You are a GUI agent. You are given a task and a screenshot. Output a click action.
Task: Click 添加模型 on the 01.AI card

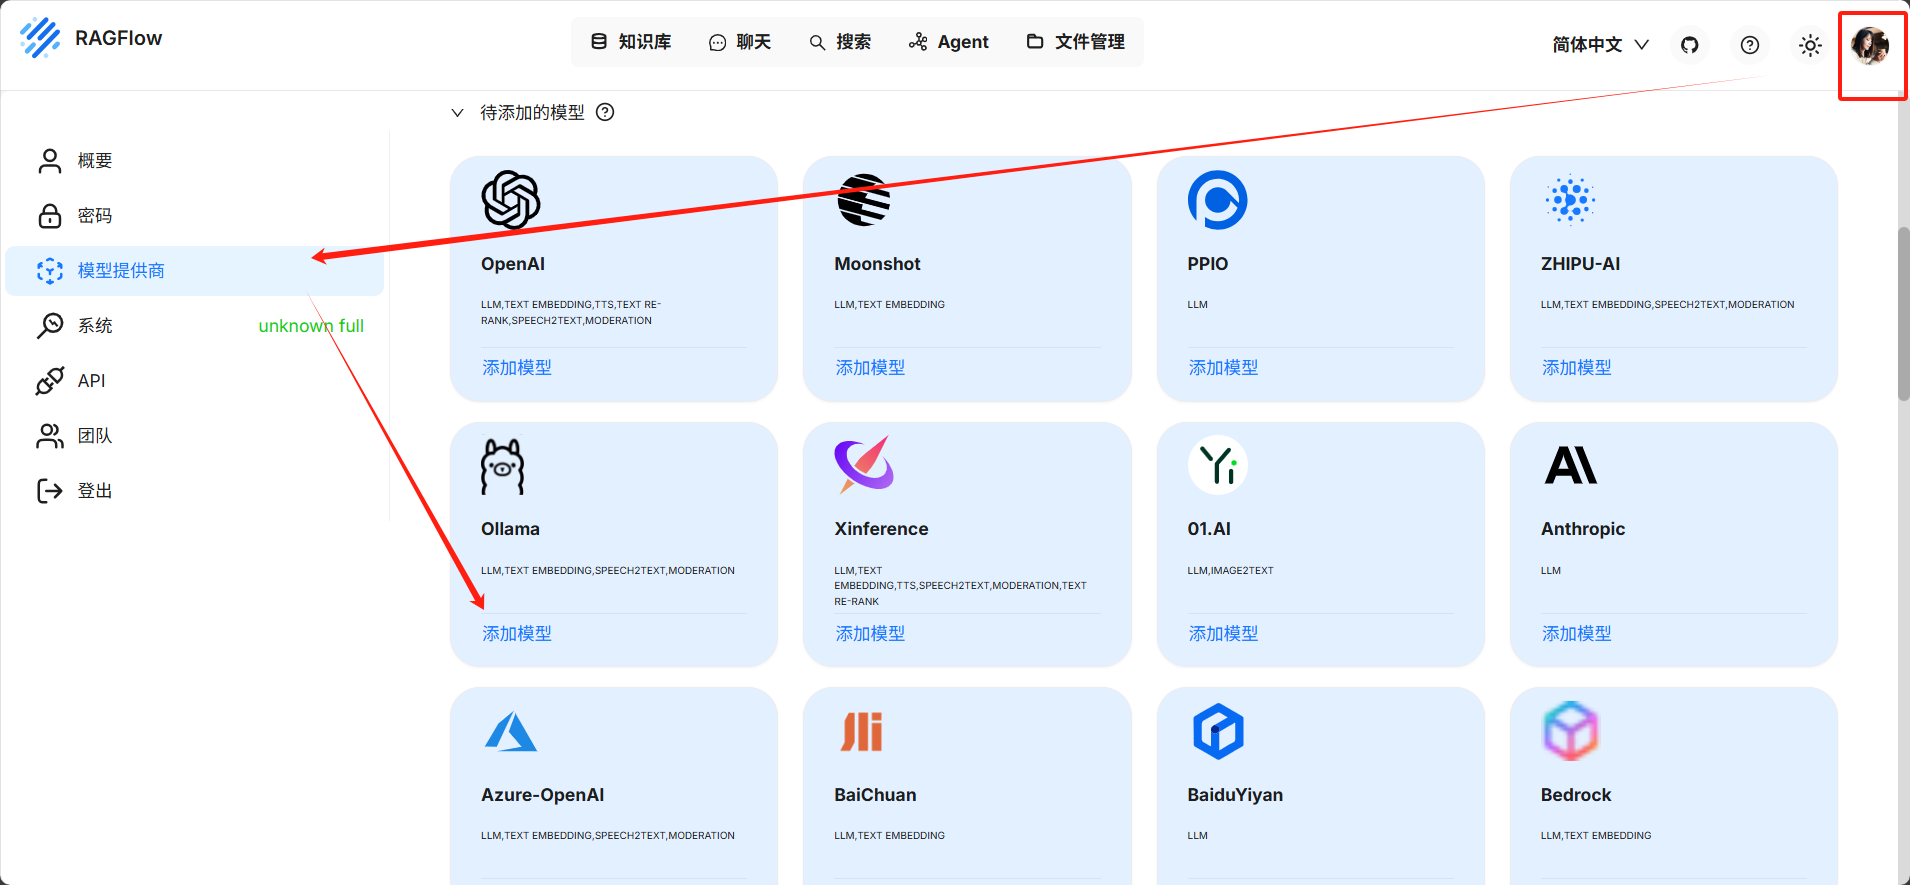(x=1223, y=634)
